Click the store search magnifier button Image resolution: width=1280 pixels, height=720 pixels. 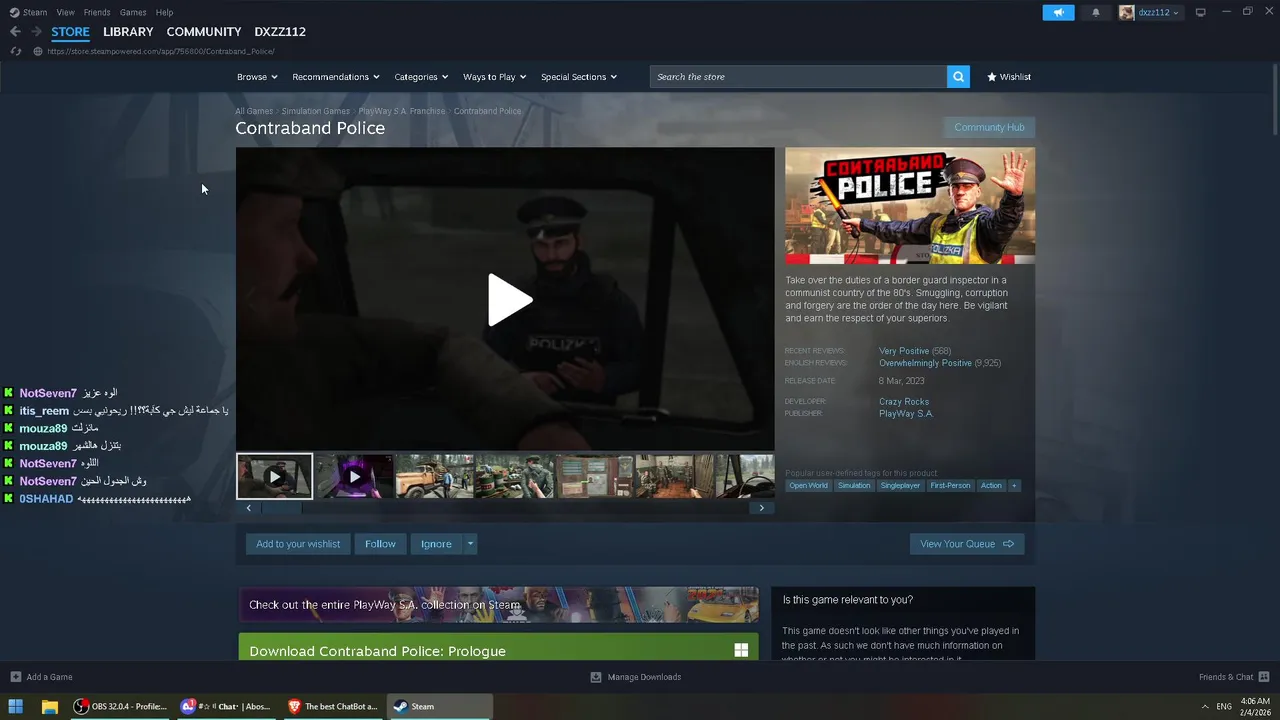(958, 77)
